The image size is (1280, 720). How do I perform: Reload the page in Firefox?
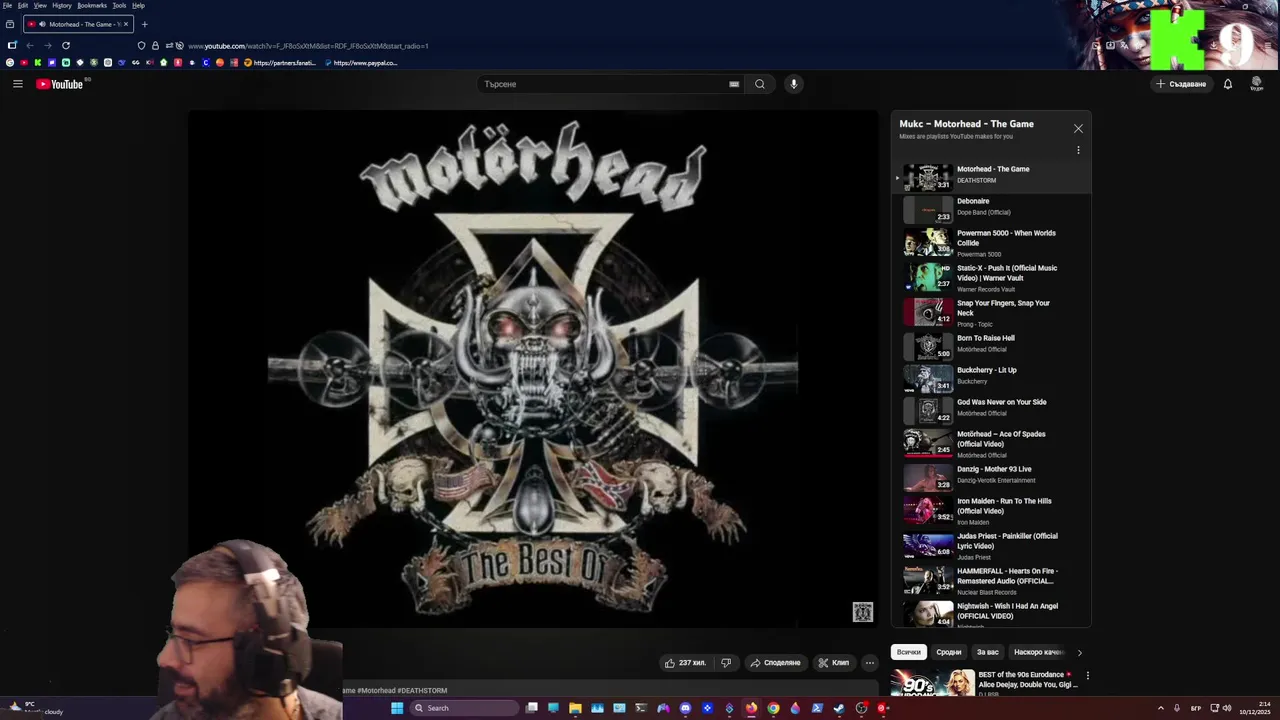pos(66,45)
